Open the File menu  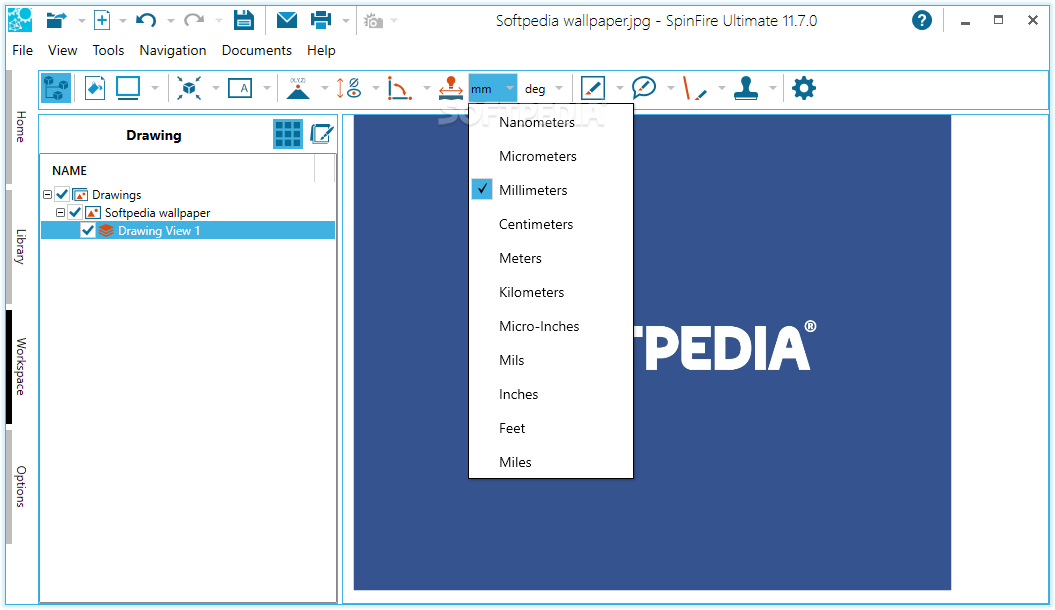click(x=22, y=50)
